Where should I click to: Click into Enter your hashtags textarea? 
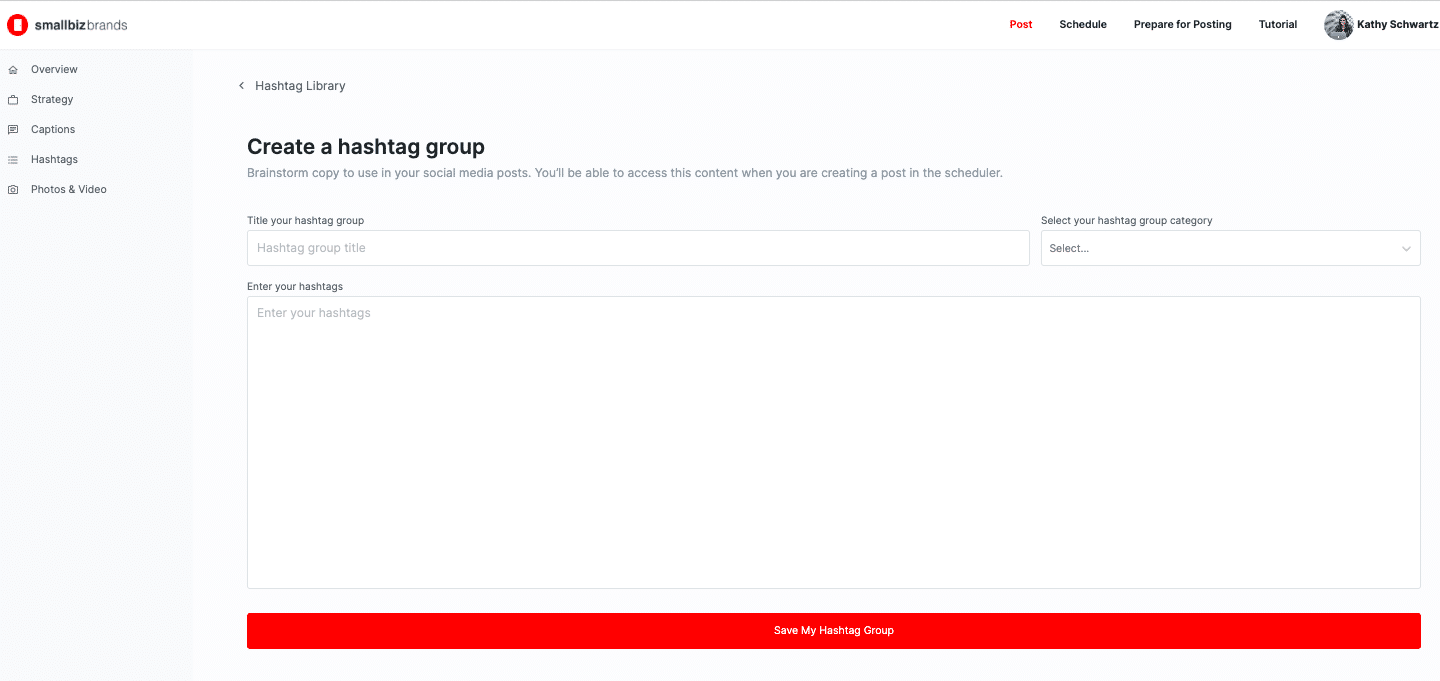tap(834, 443)
